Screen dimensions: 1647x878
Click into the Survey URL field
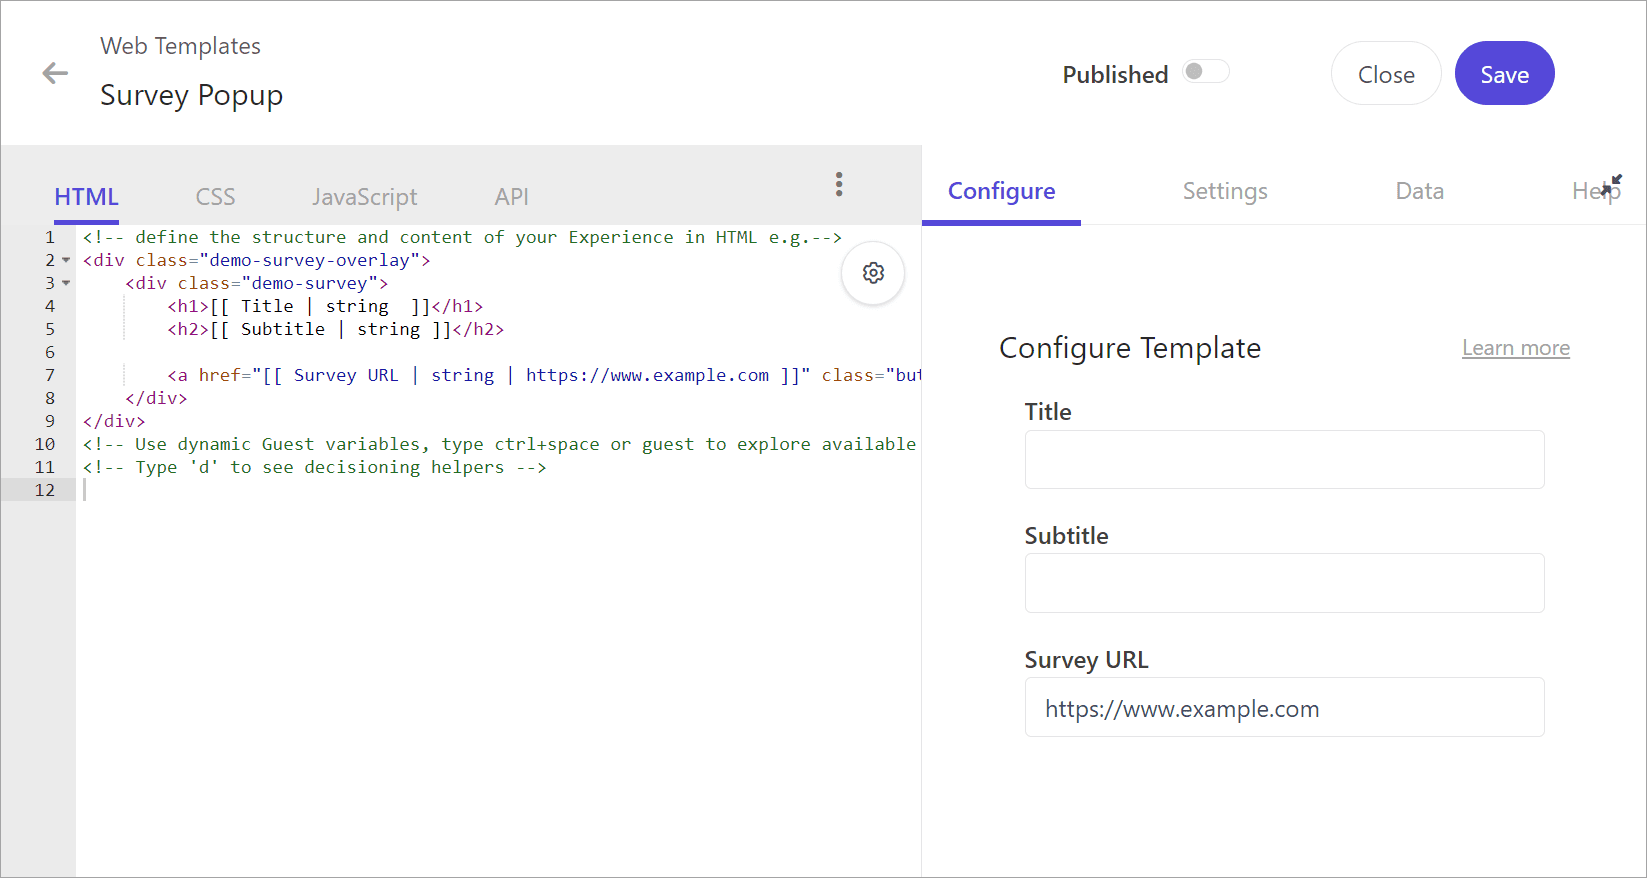point(1284,707)
